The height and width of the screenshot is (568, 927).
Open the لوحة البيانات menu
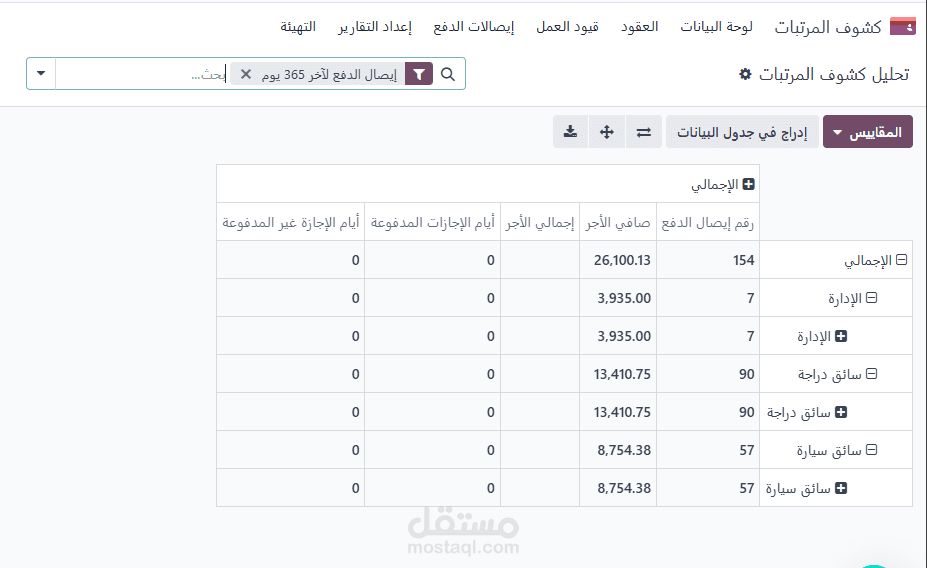point(716,27)
